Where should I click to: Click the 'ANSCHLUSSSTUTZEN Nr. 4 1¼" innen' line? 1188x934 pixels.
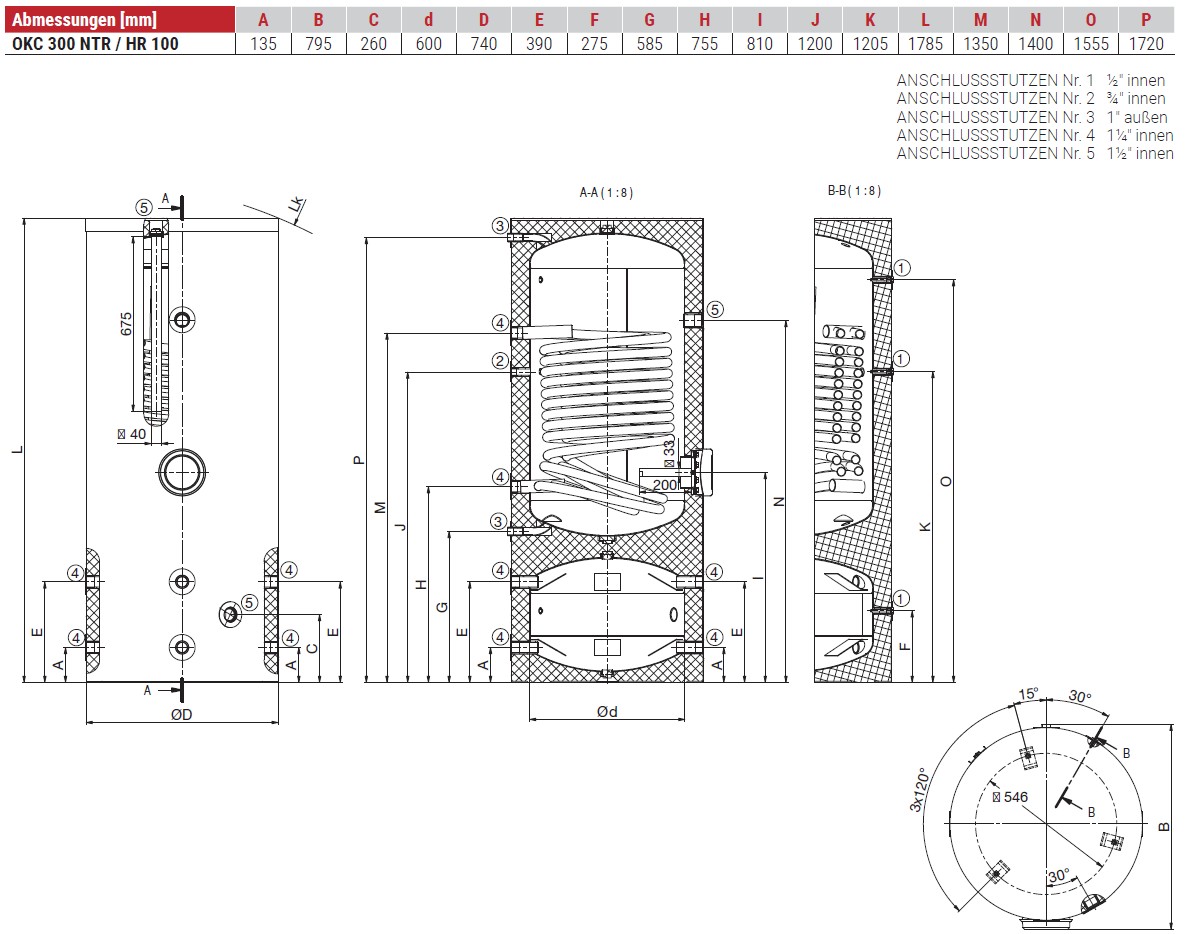point(1035,135)
